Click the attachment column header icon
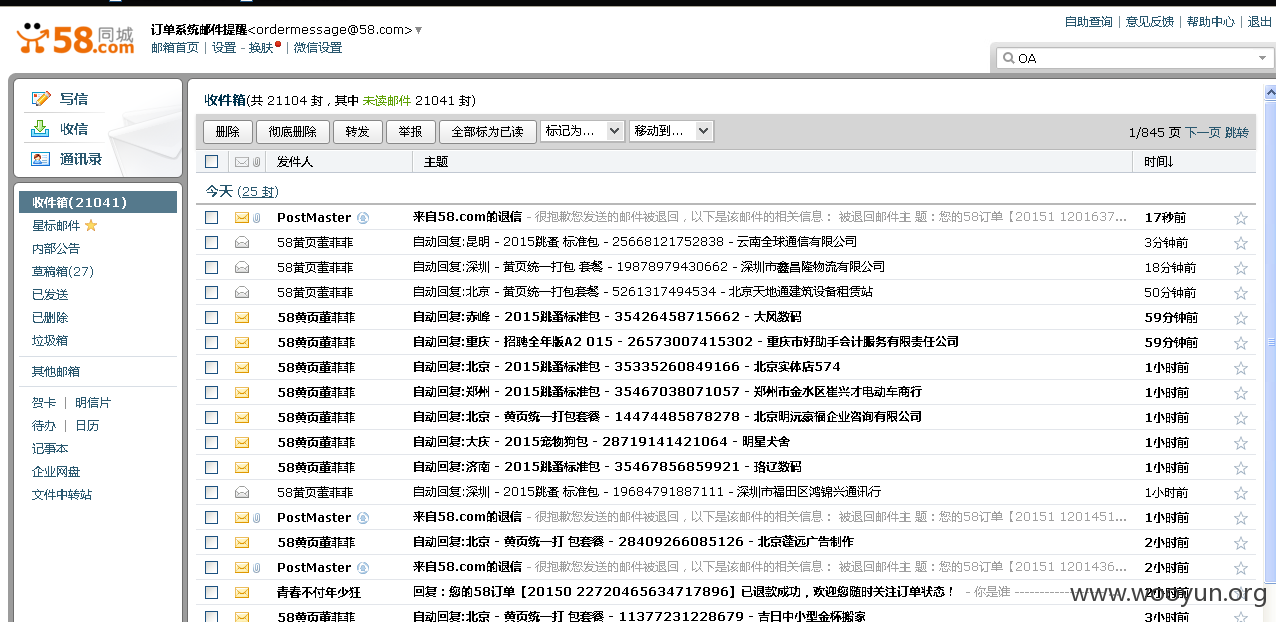The height and width of the screenshot is (622, 1276). click(256, 162)
